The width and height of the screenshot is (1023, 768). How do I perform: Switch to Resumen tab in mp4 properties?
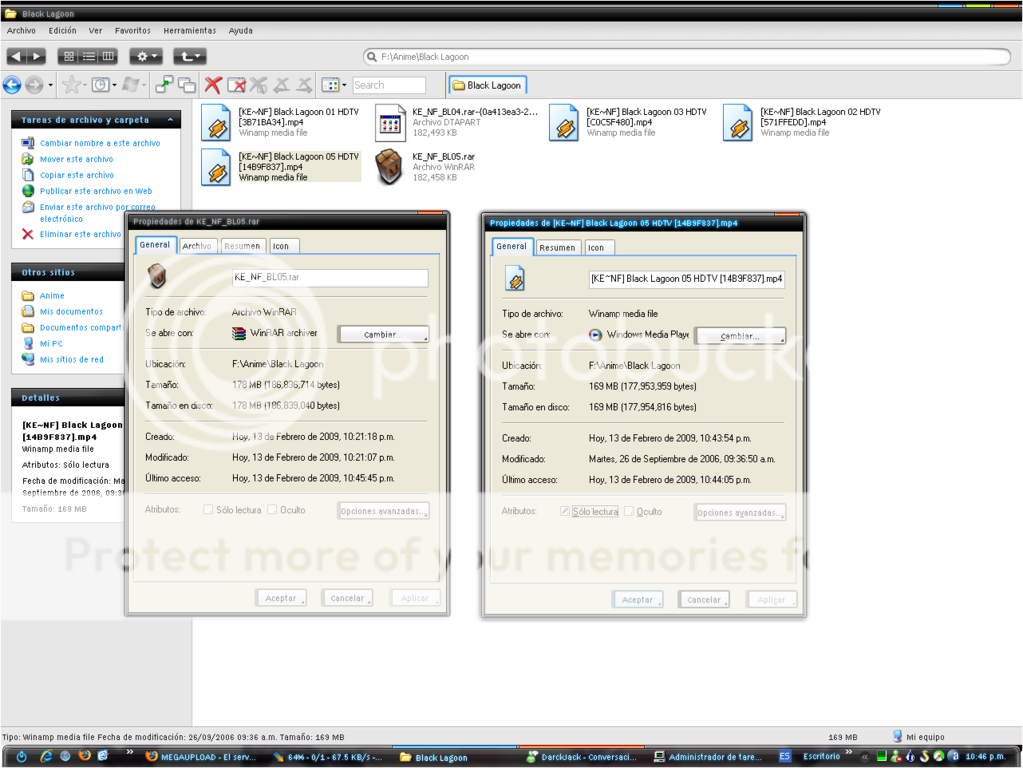coord(557,247)
